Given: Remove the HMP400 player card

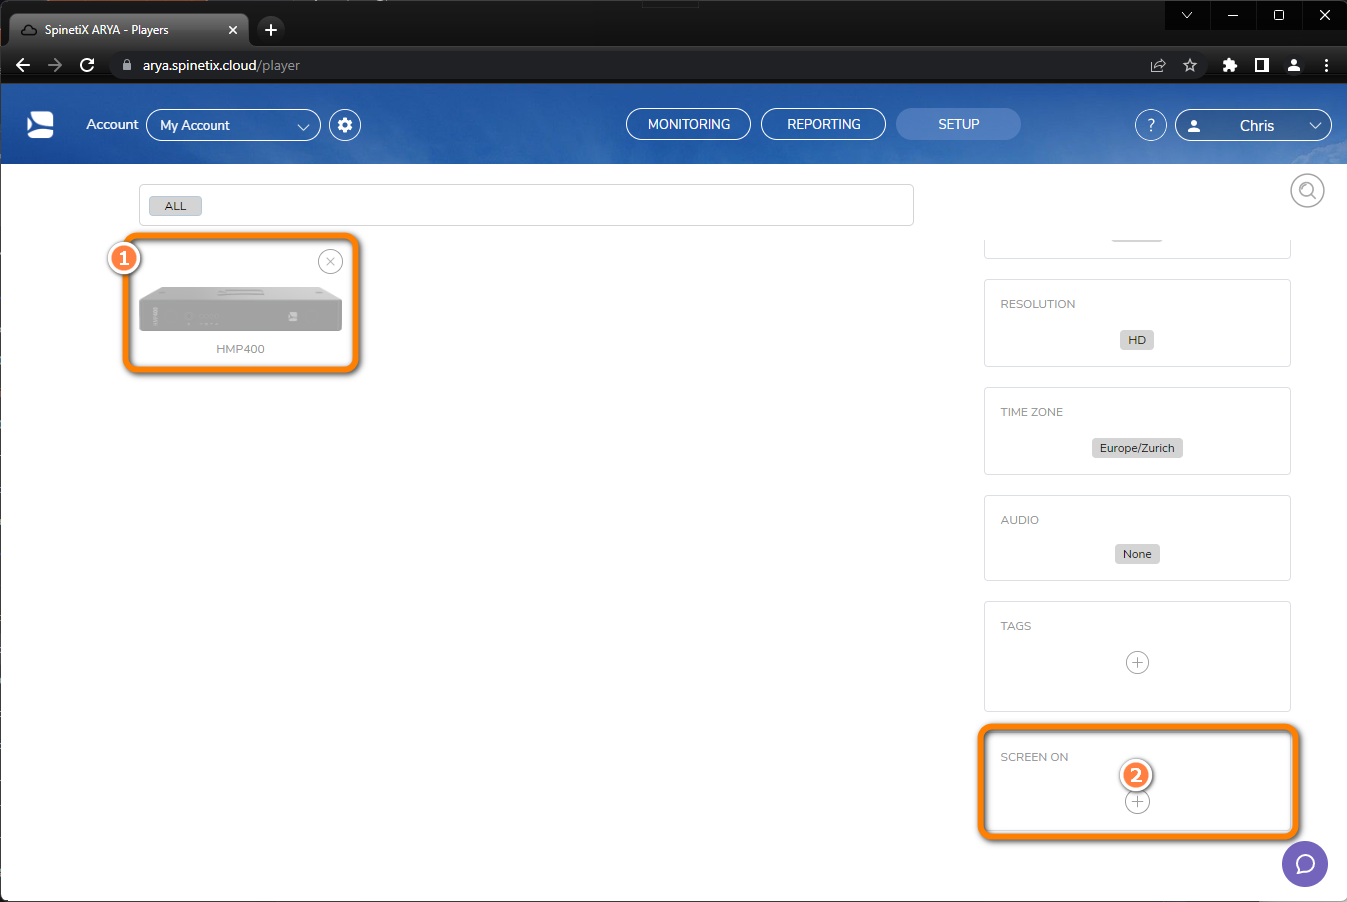Looking at the screenshot, I should (330, 261).
